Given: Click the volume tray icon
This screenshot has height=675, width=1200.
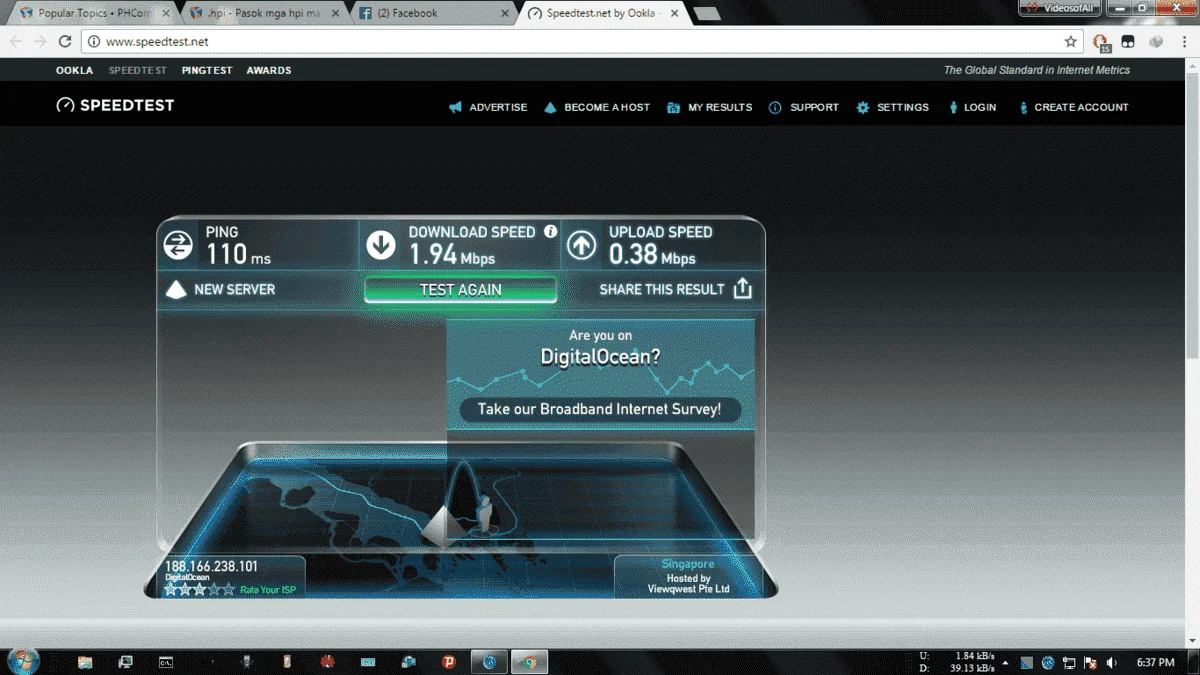Looking at the screenshot, I should tap(1110, 663).
